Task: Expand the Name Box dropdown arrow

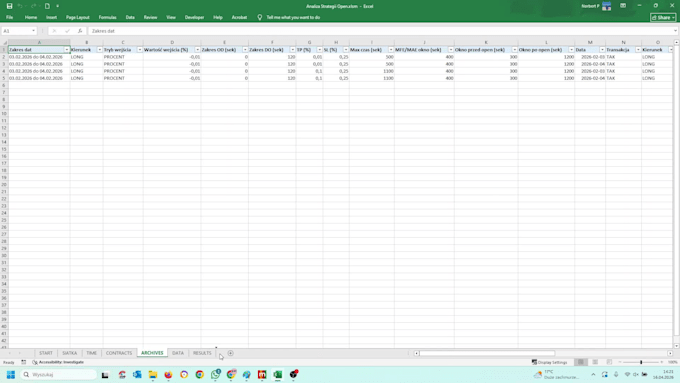Action: (33, 31)
